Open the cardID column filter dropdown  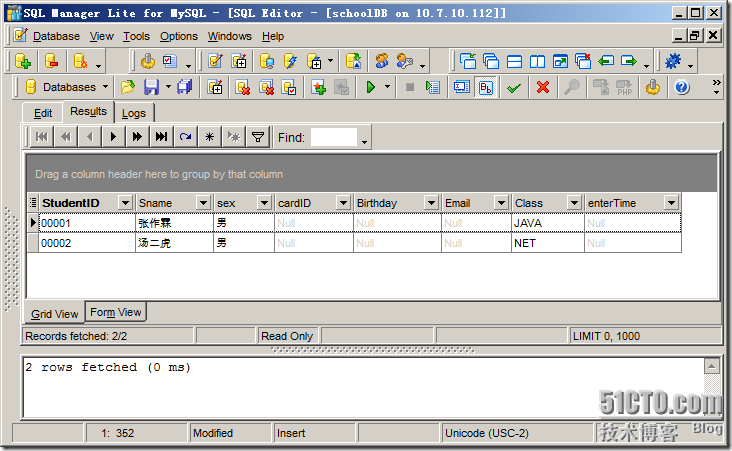tap(343, 203)
